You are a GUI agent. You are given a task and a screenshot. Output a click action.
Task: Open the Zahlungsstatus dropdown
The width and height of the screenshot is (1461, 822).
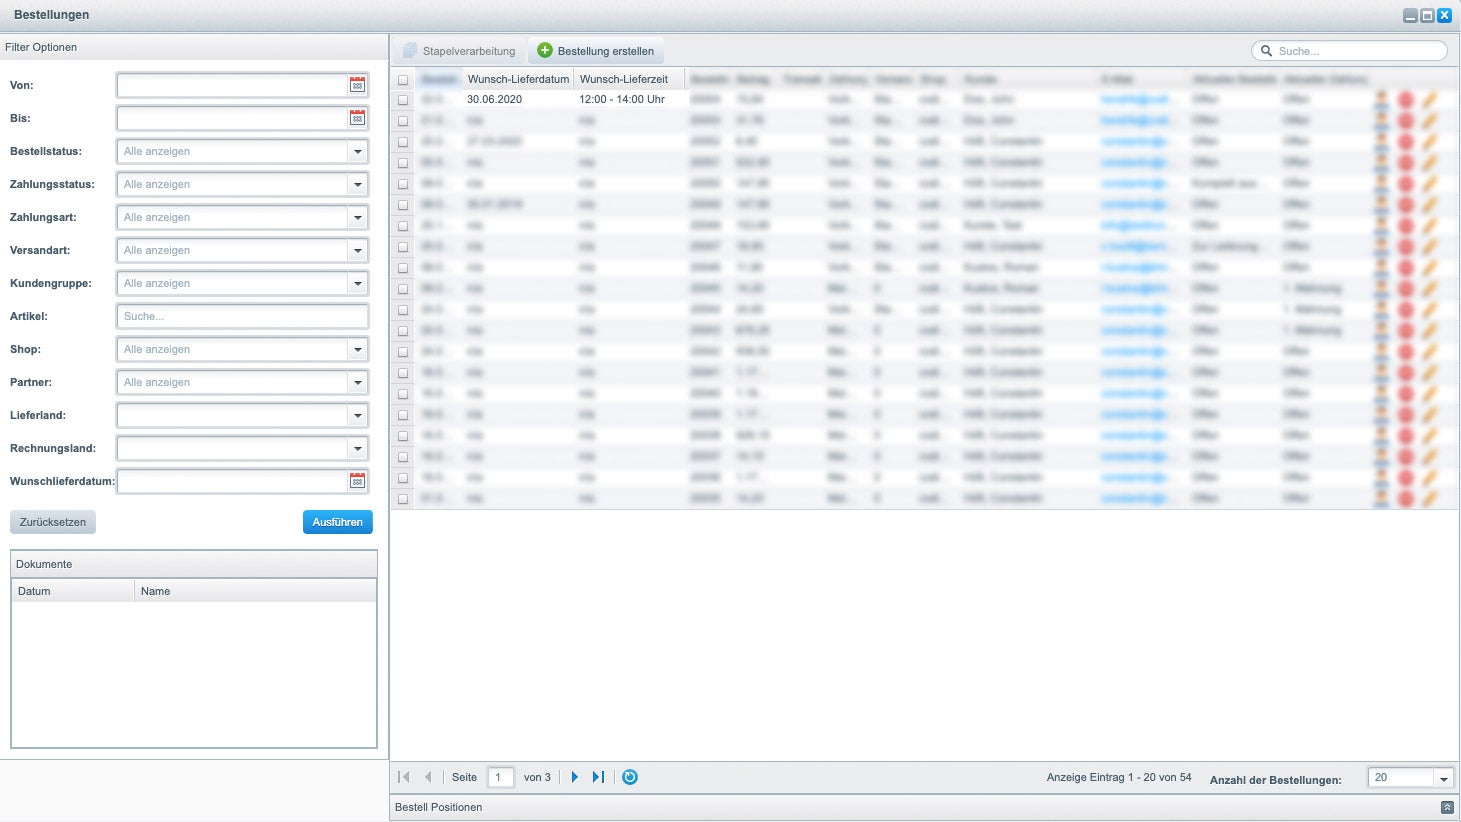point(357,184)
